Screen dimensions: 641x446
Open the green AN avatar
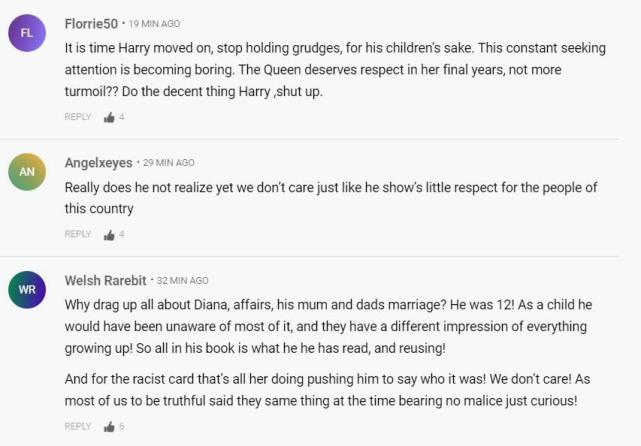(27, 172)
